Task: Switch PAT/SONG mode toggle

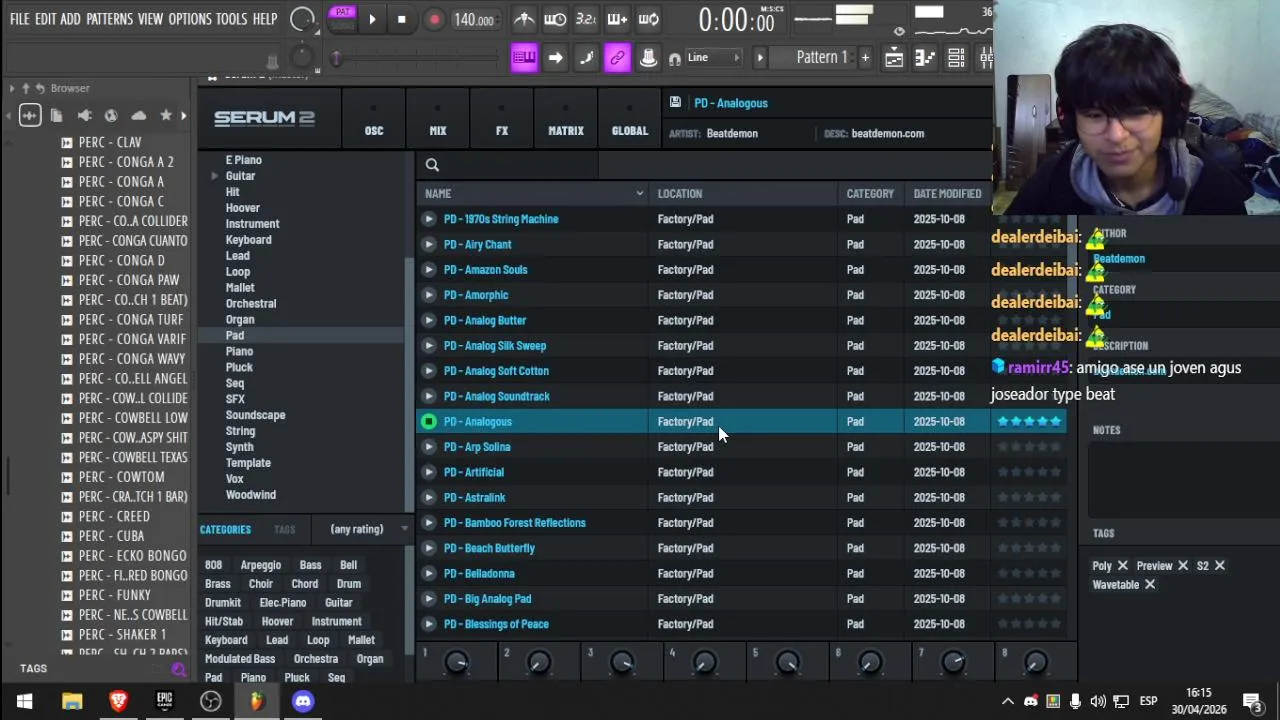Action: pos(343,18)
